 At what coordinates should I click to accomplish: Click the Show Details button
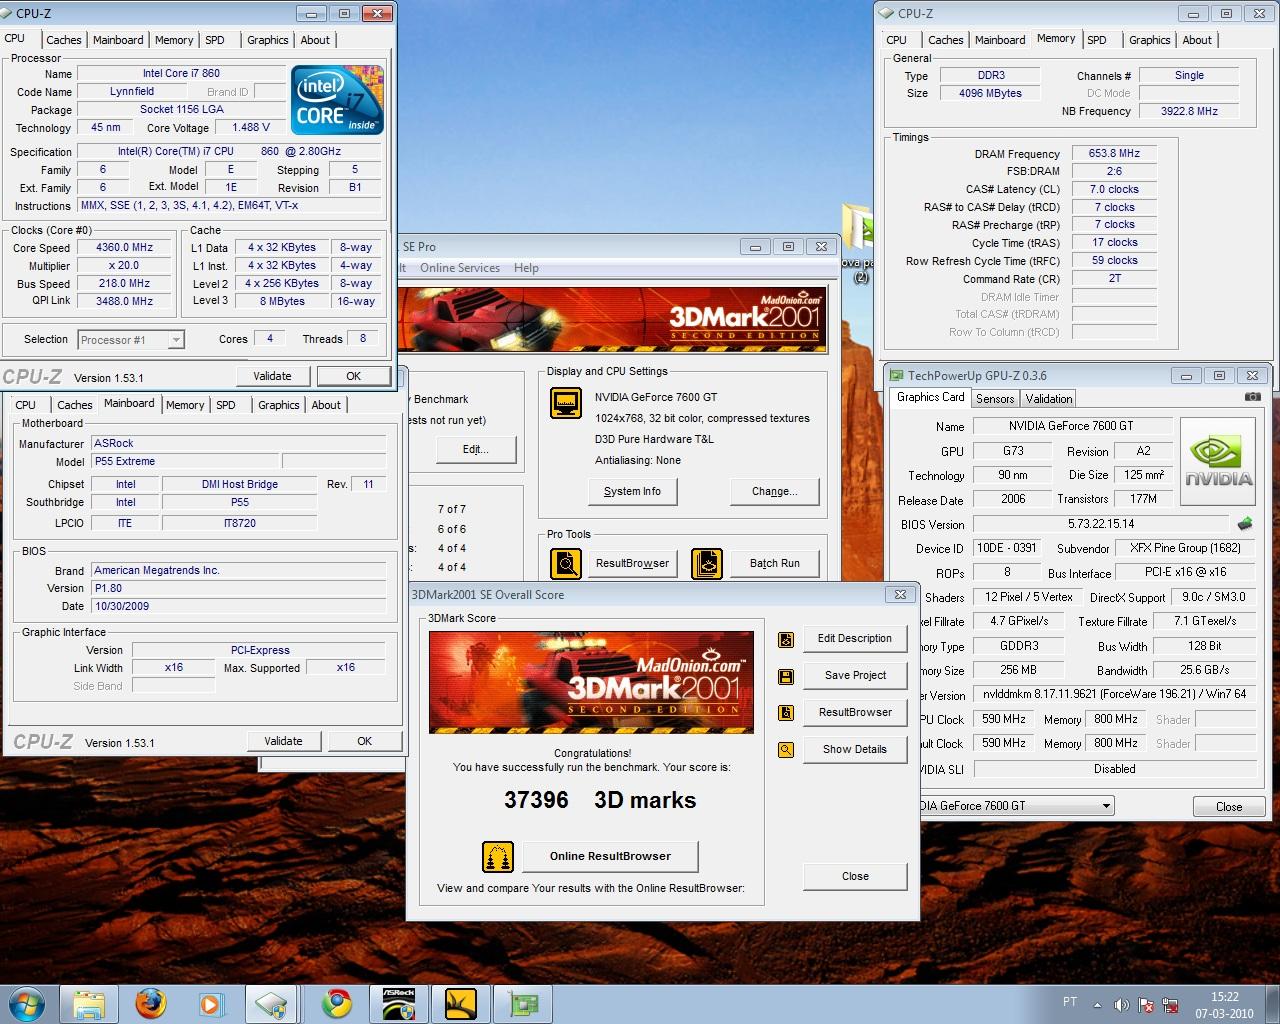855,749
